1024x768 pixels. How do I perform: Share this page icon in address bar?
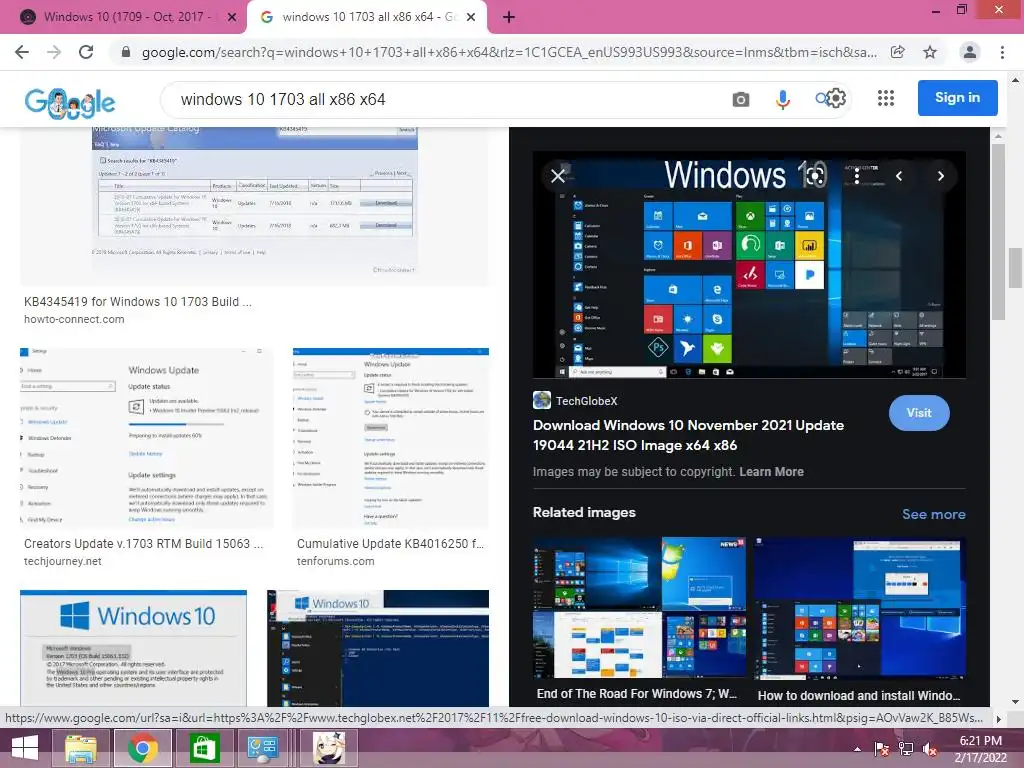click(898, 52)
